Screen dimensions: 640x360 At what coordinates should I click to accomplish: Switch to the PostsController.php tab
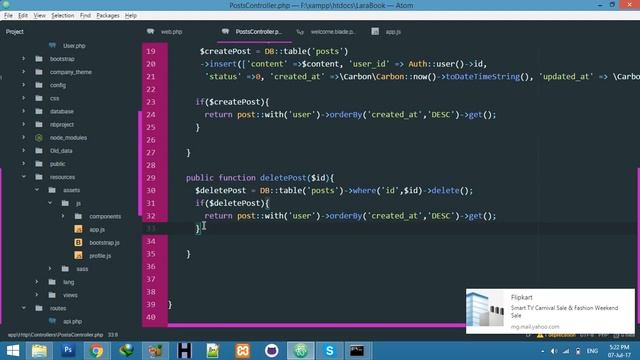(258, 32)
